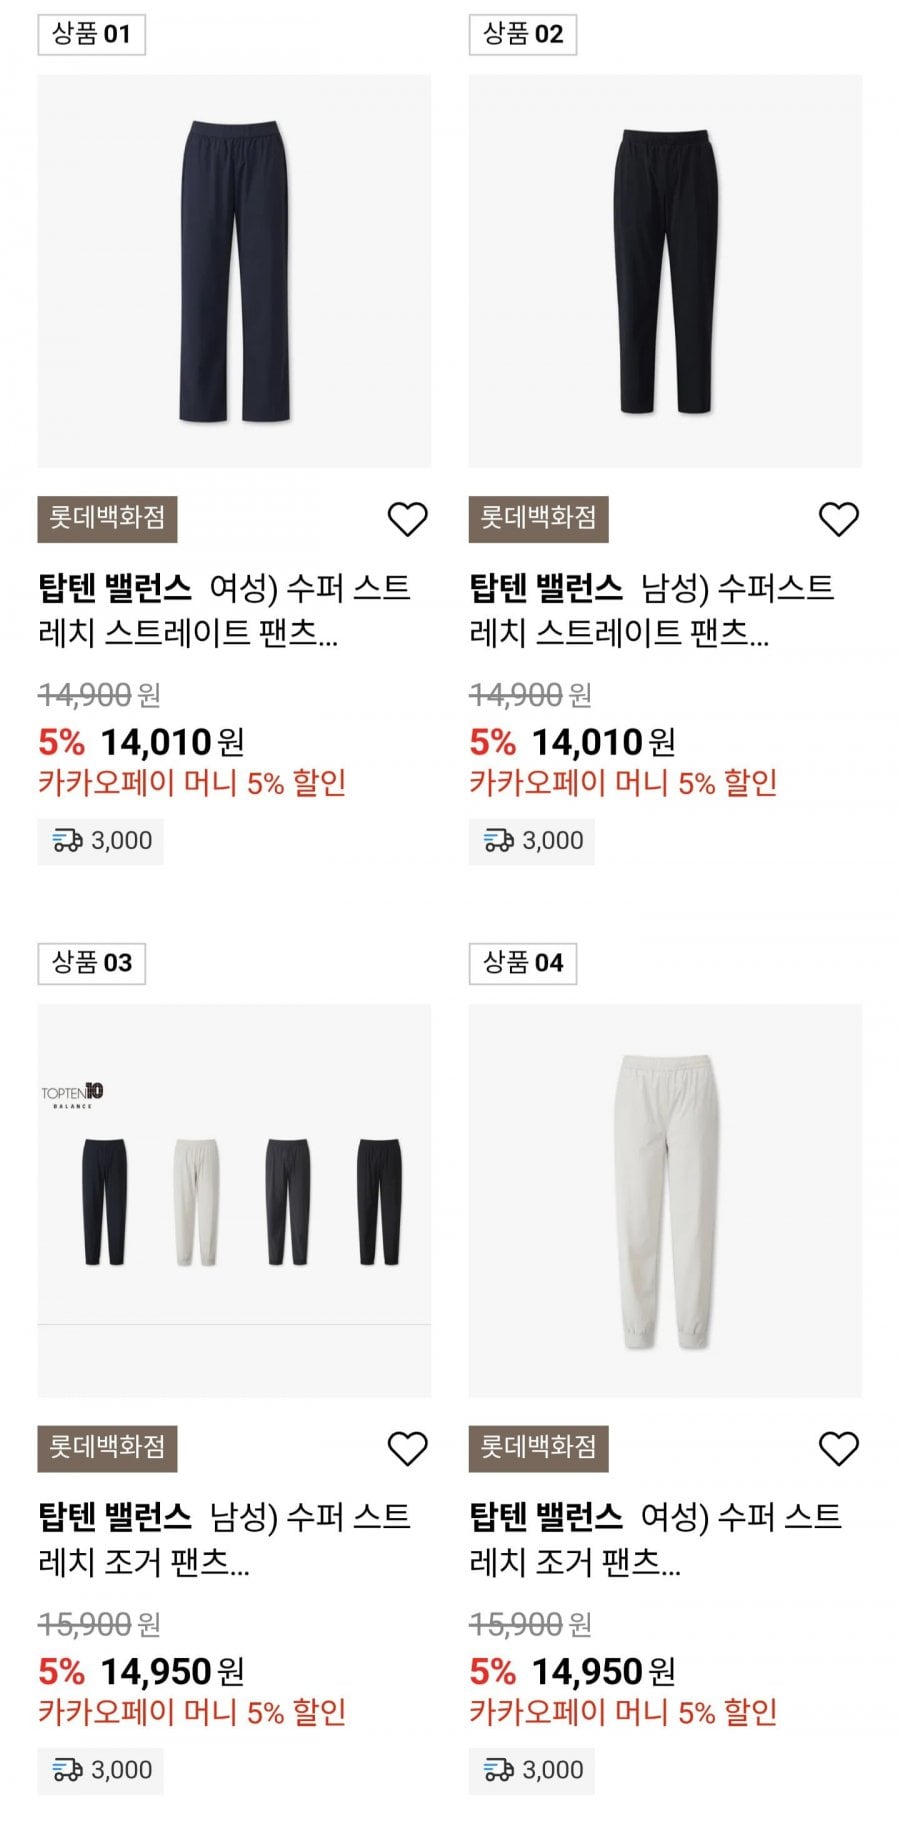Open the women's super stretch straight pants title
The height and width of the screenshot is (1821, 900).
pos(224,610)
